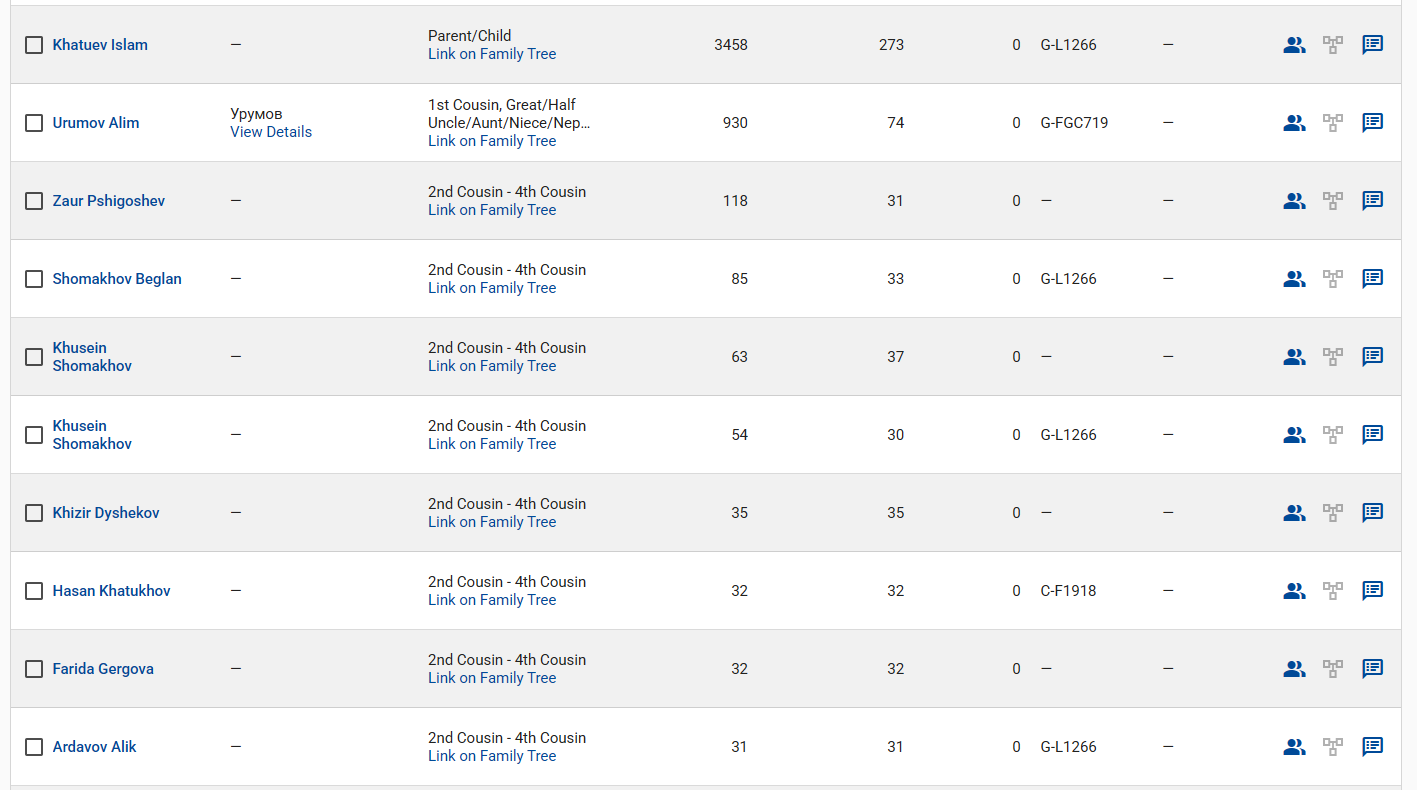
Task: Open notes icon for Khizir Dyshekov
Action: click(1373, 513)
